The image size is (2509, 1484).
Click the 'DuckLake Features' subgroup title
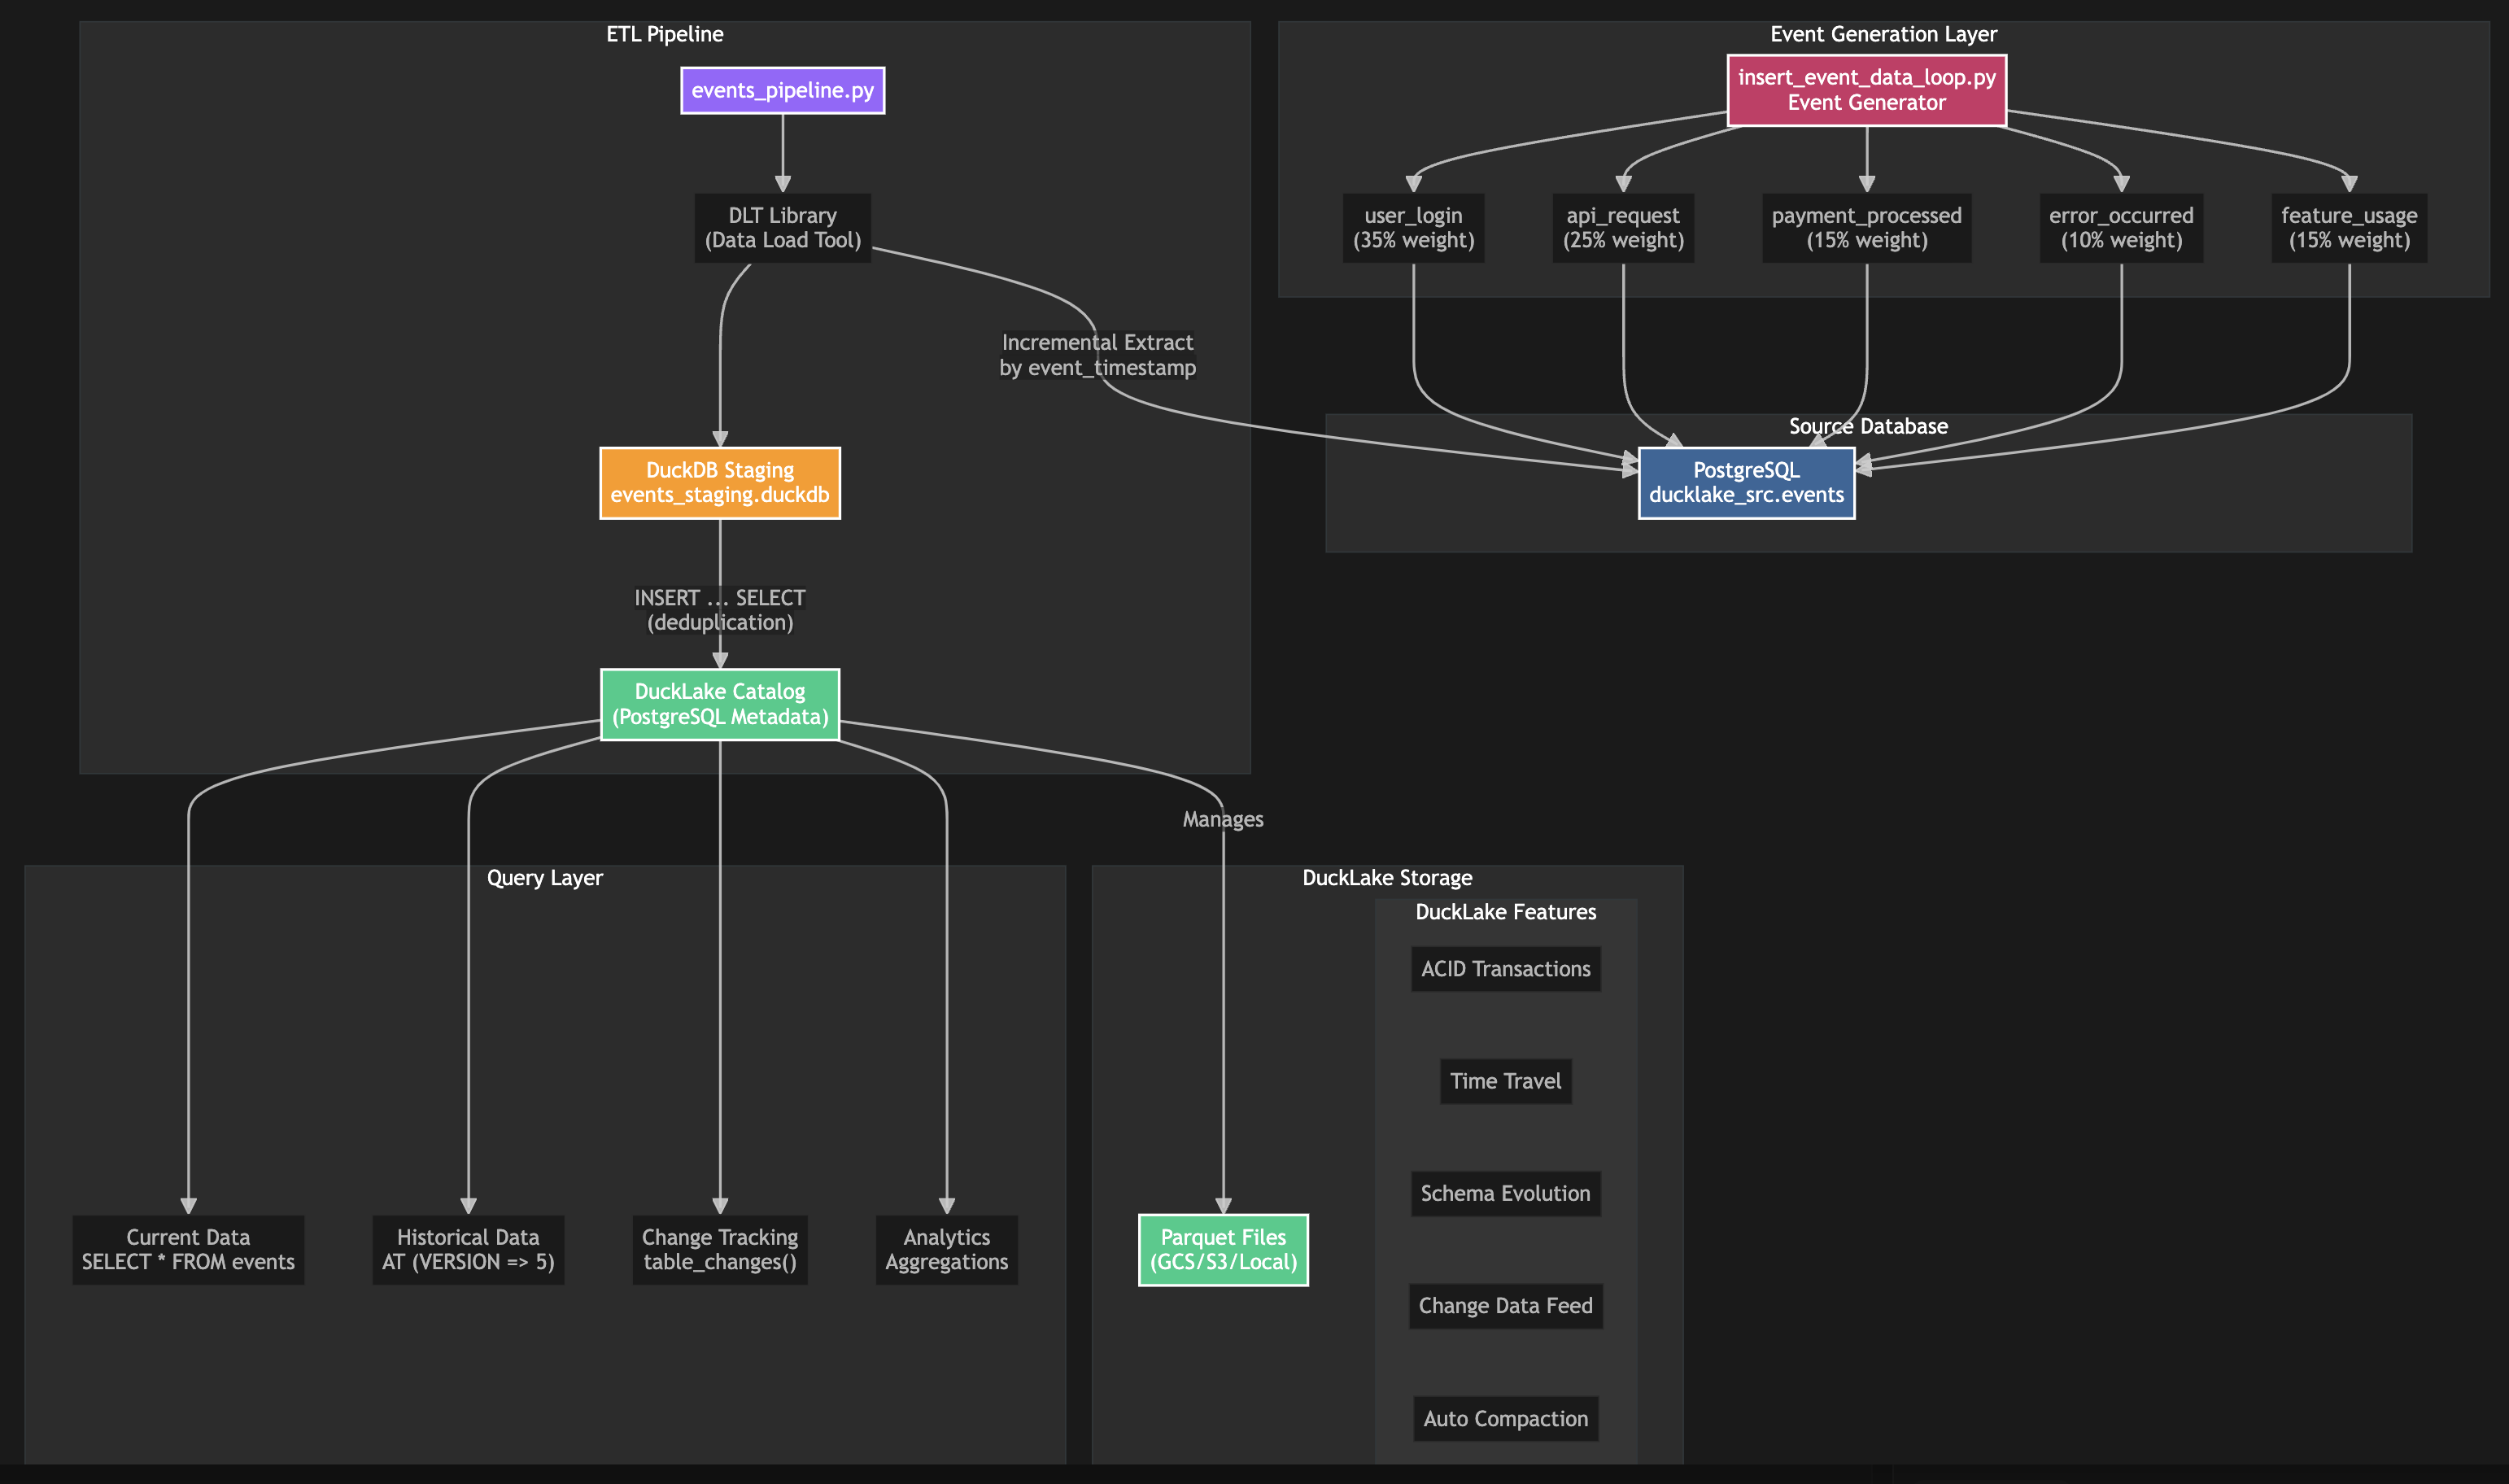coord(1505,912)
